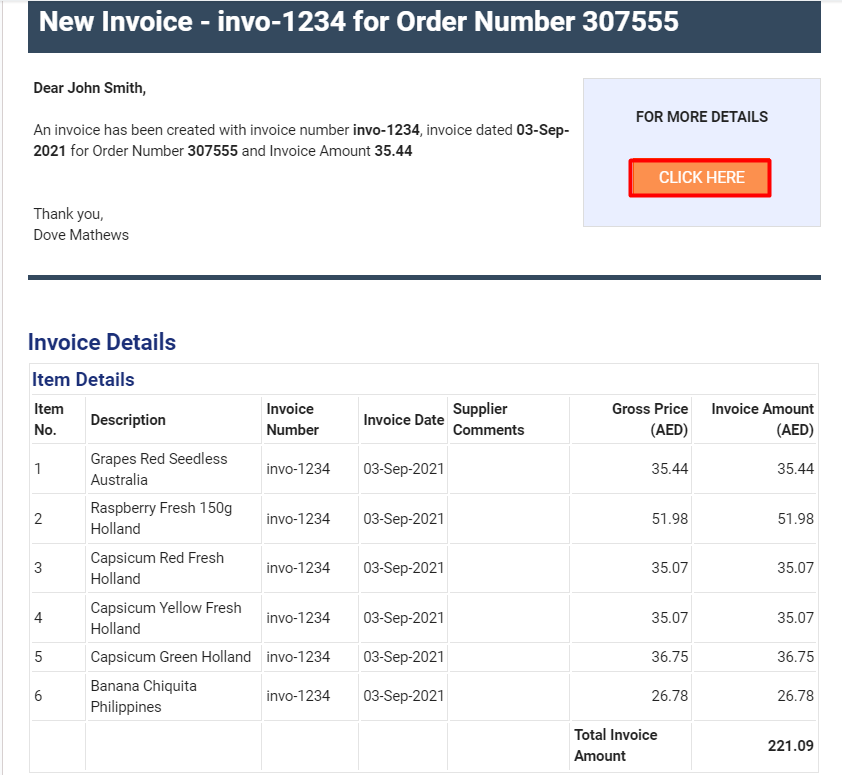Image resolution: width=842 pixels, height=775 pixels.
Task: Click the 'Gross Price (AED)' column header
Action: pos(650,419)
